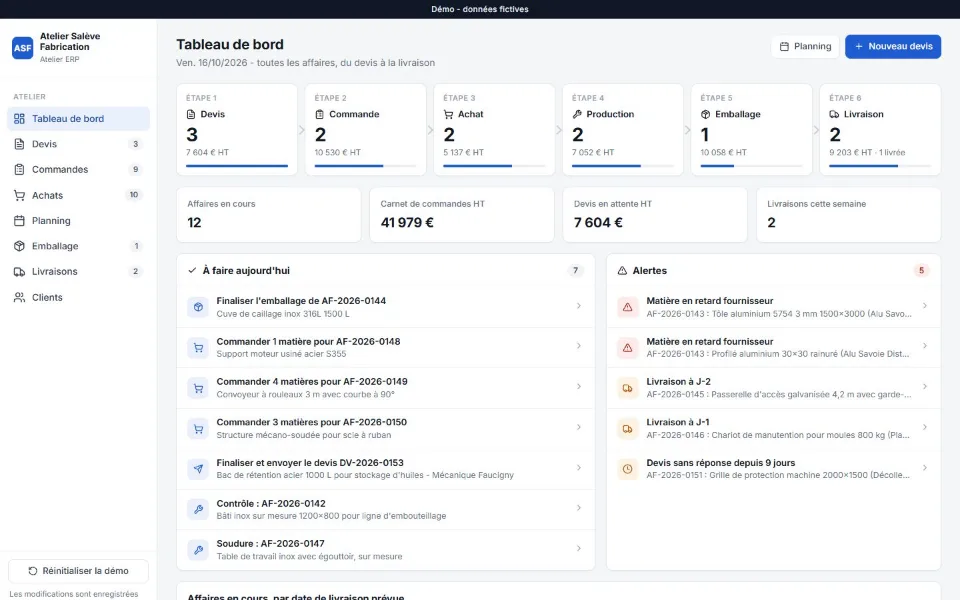960x600 pixels.
Task: Click the Tableau de bord grid icon
Action: (20, 119)
